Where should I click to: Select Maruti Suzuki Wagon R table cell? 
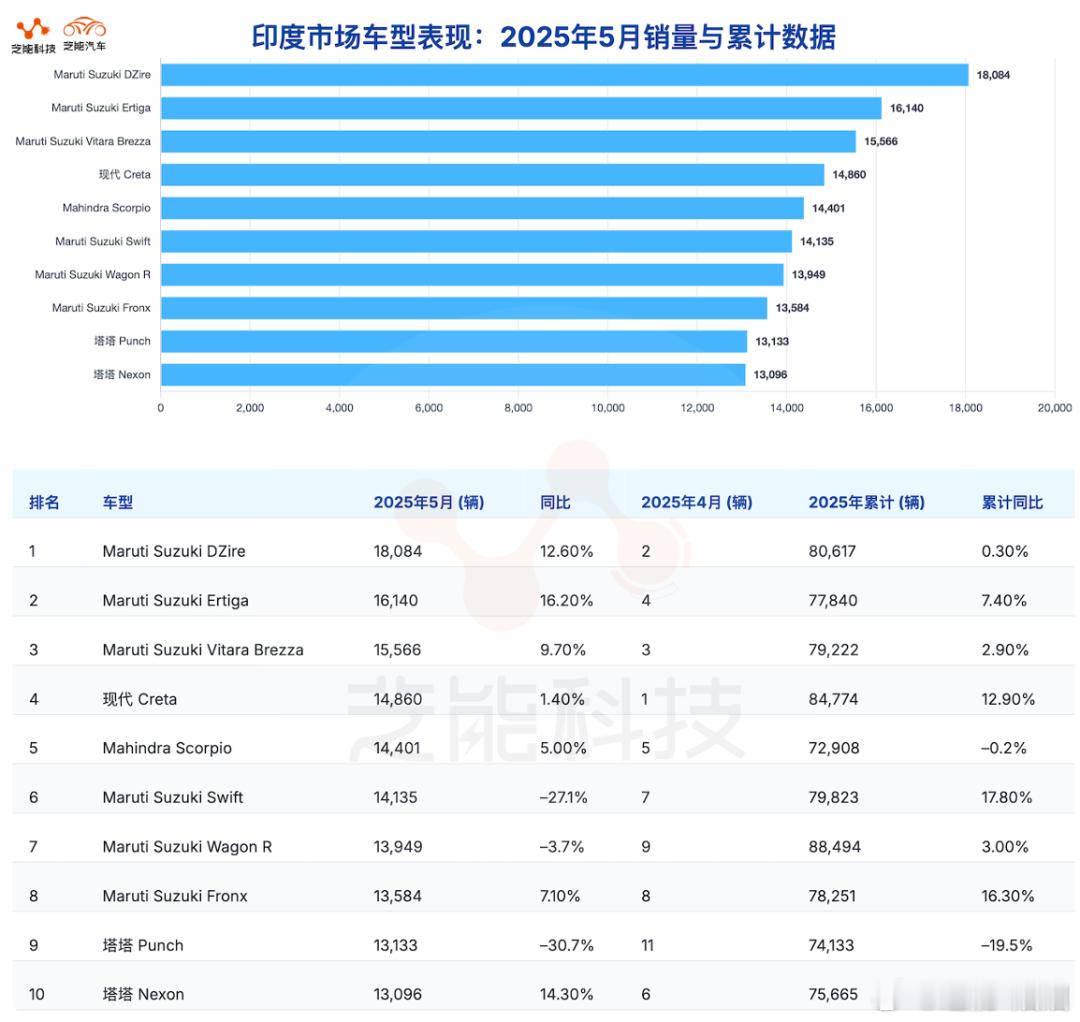(x=187, y=846)
